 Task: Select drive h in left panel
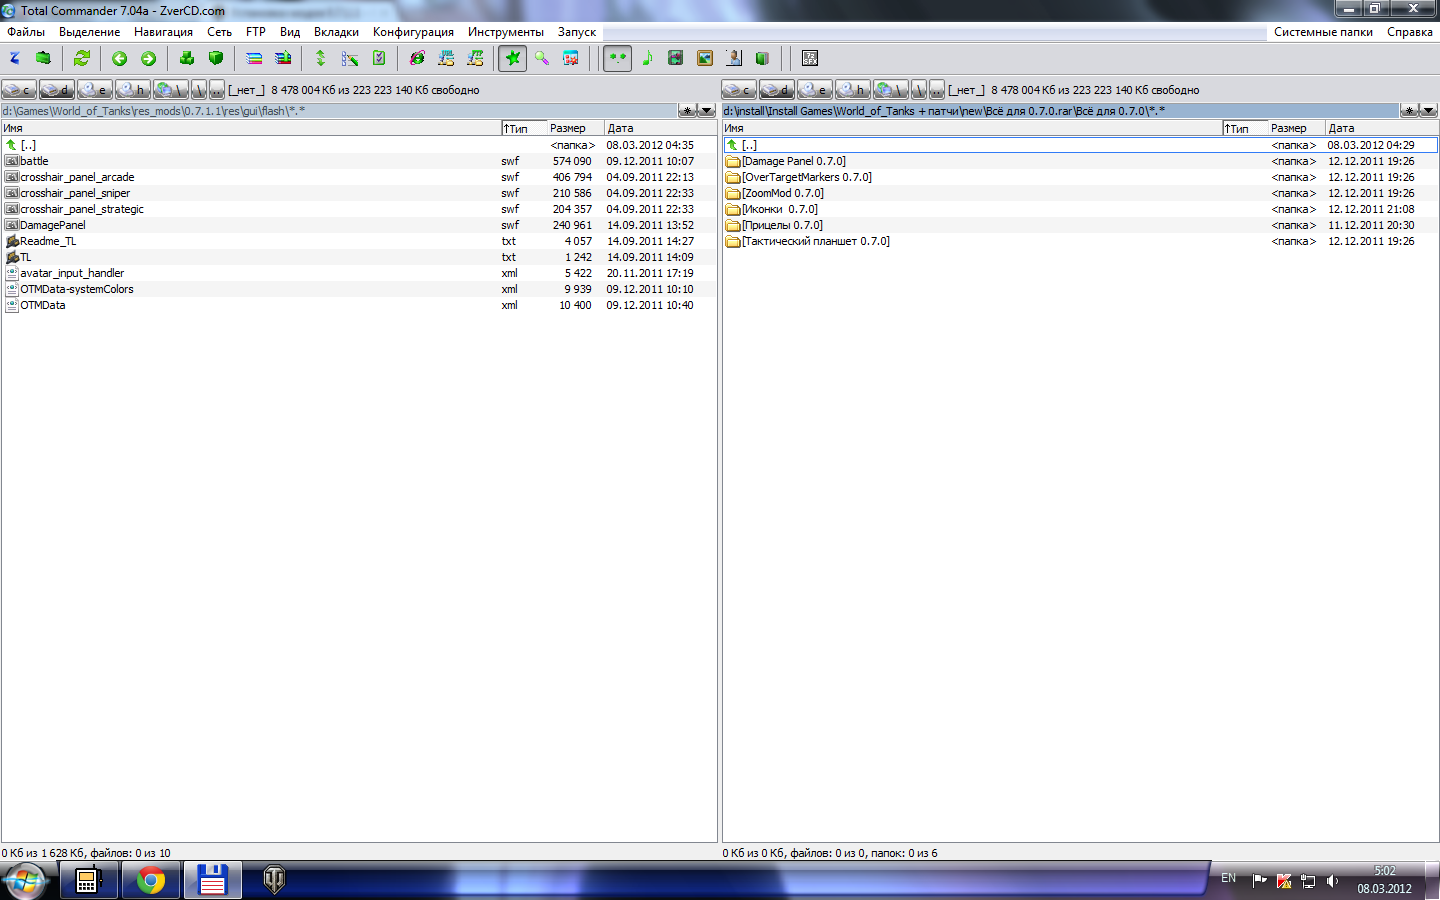point(133,90)
